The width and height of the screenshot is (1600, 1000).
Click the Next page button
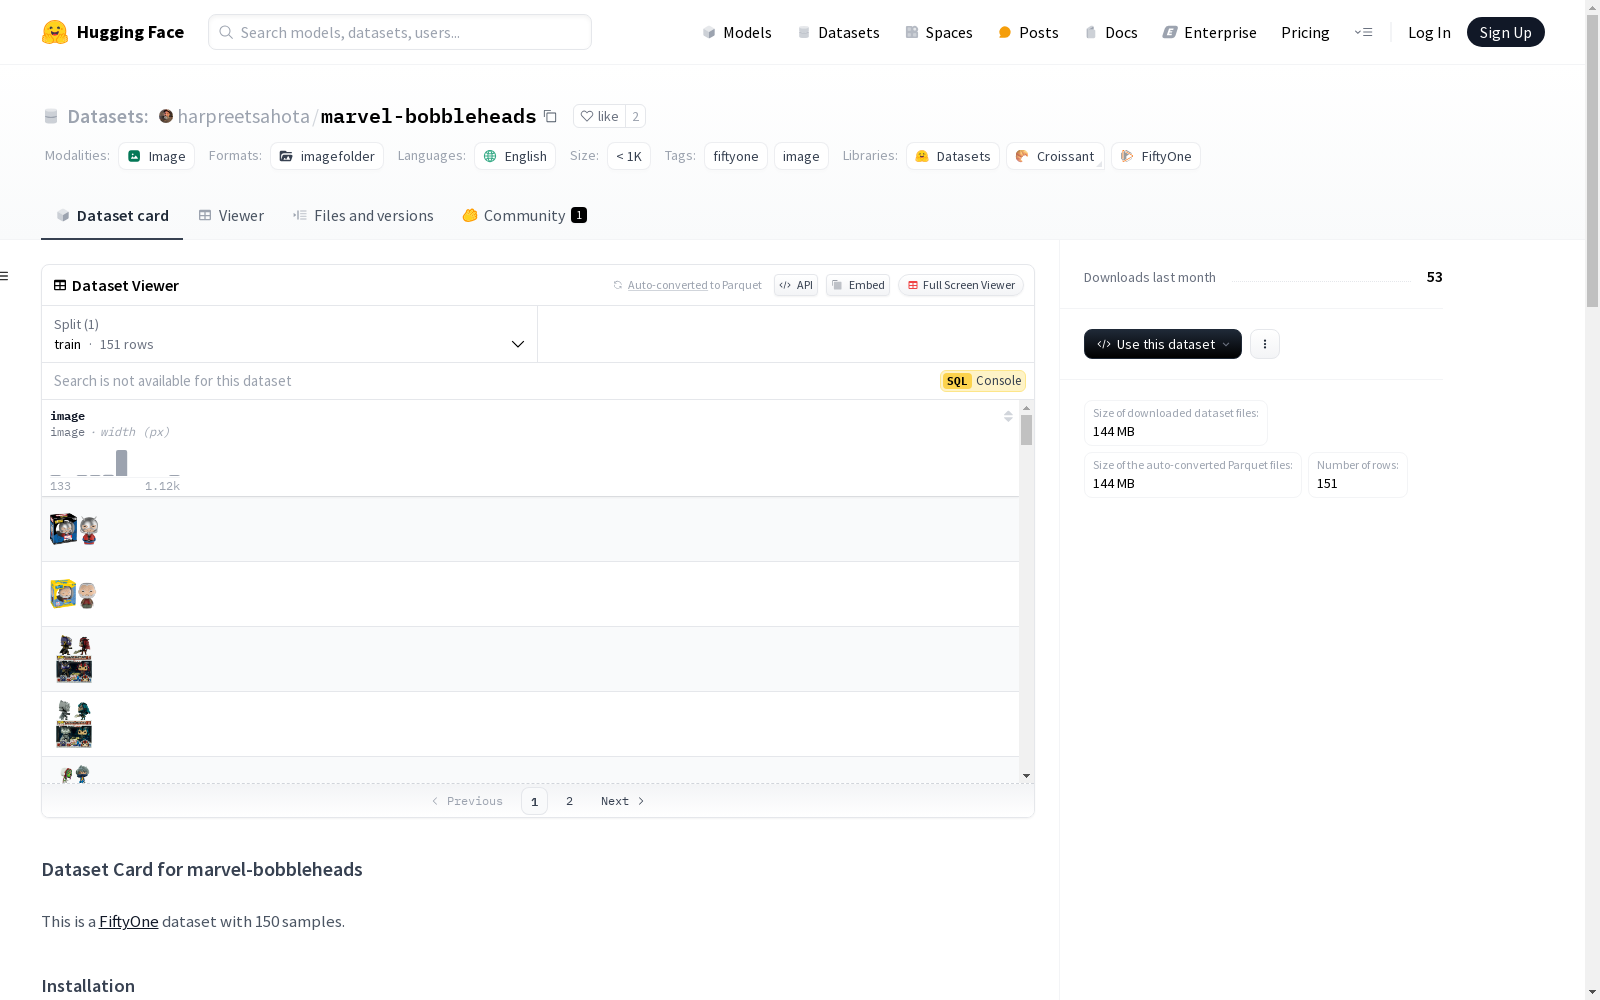pyautogui.click(x=623, y=801)
